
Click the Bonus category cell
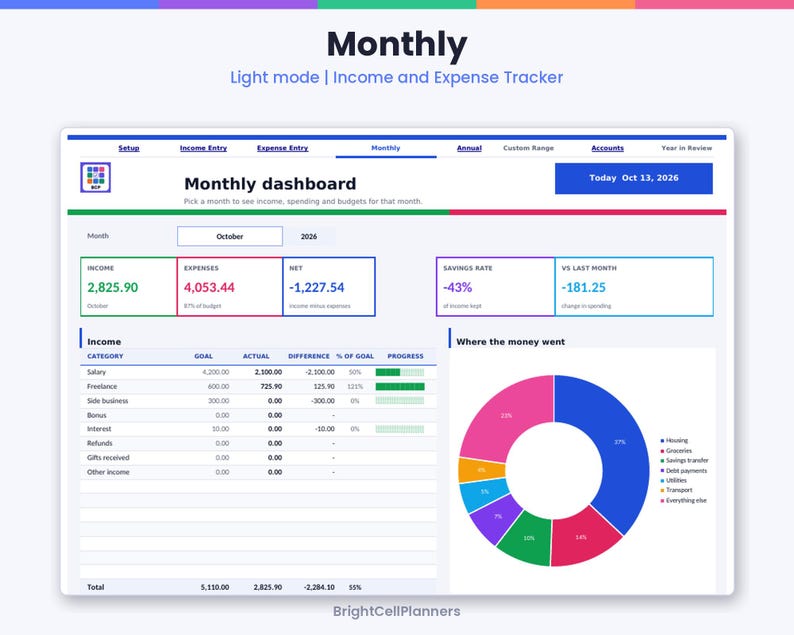click(x=96, y=415)
